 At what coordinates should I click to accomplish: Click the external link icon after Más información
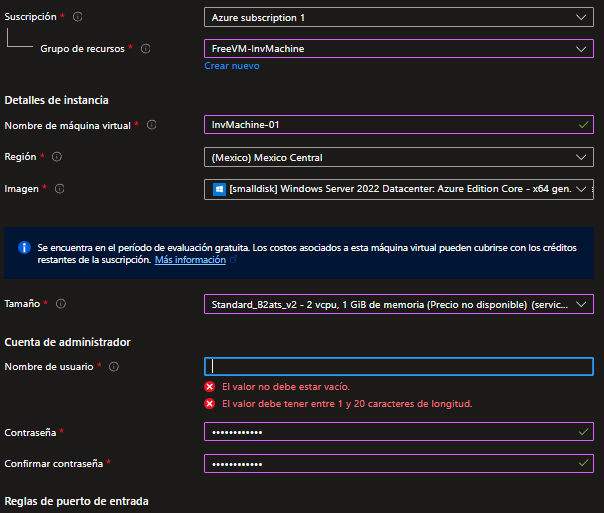(x=233, y=260)
